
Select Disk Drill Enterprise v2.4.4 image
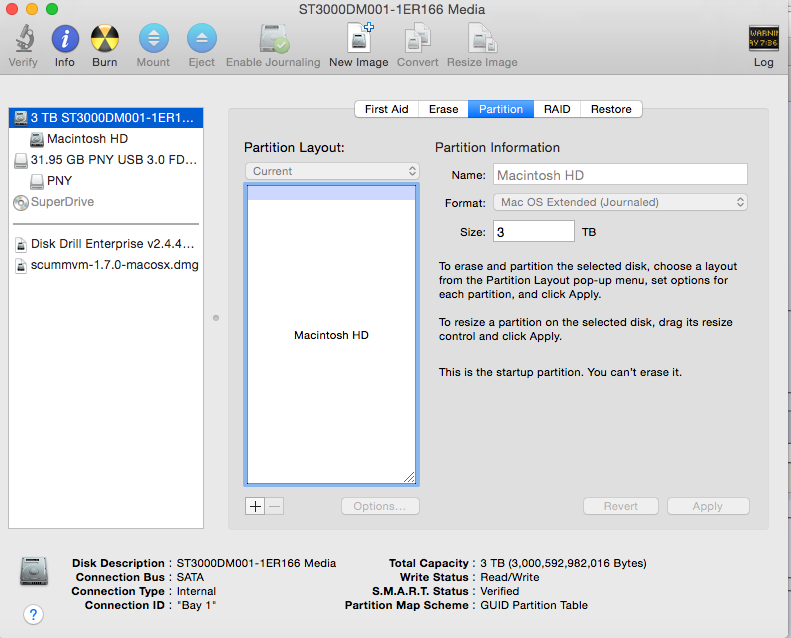coord(106,244)
